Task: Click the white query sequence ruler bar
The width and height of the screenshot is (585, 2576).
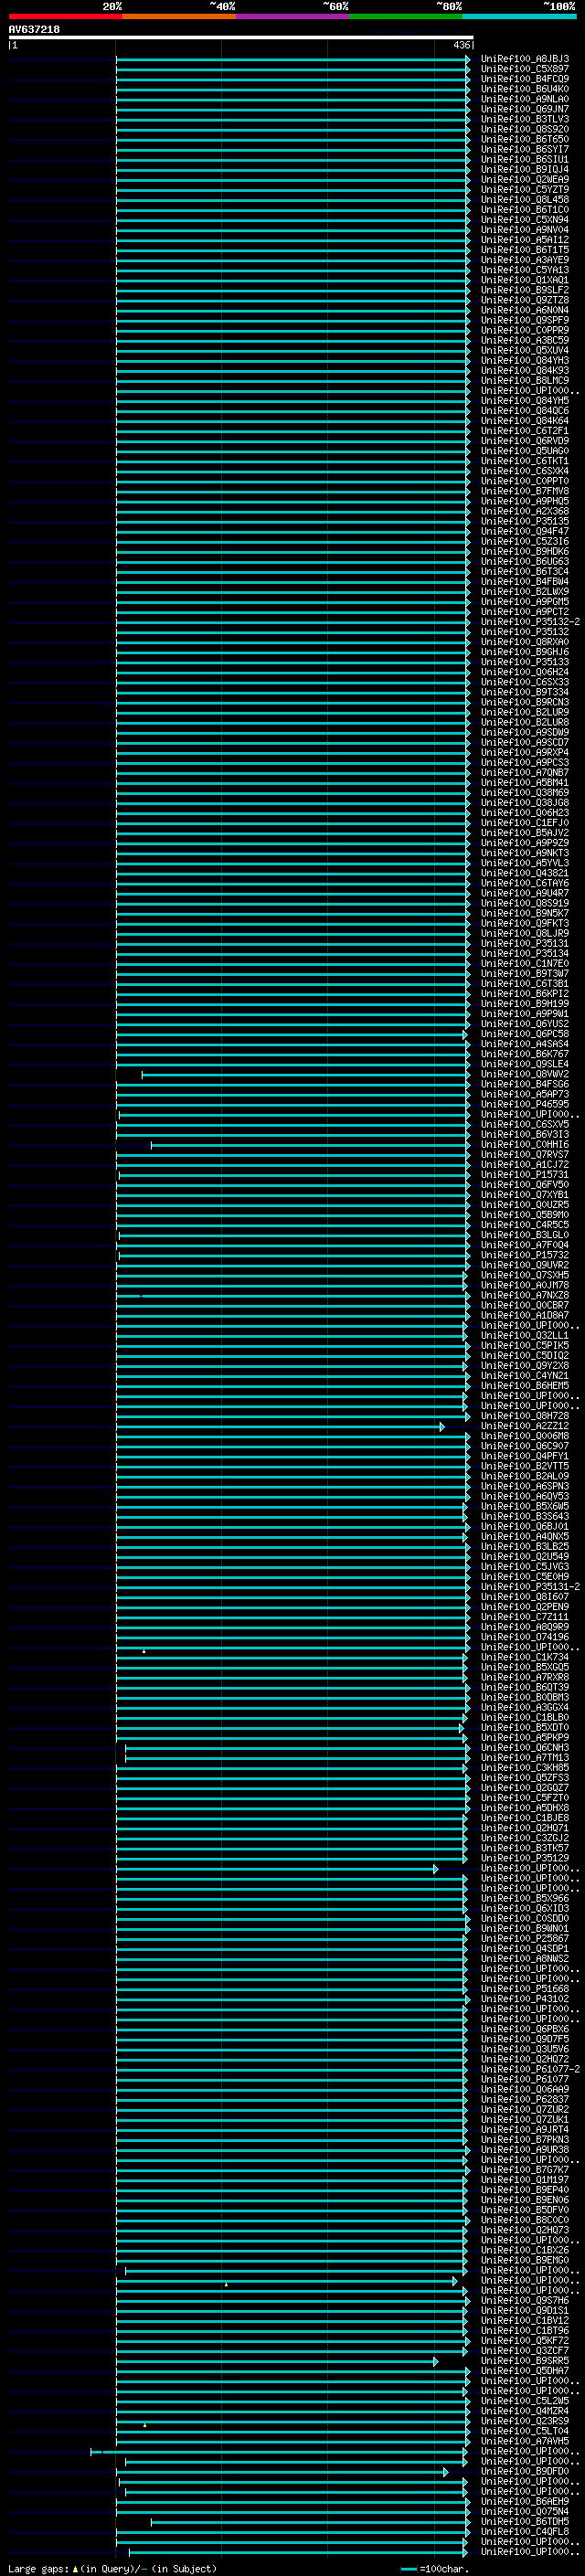Action: (x=241, y=38)
